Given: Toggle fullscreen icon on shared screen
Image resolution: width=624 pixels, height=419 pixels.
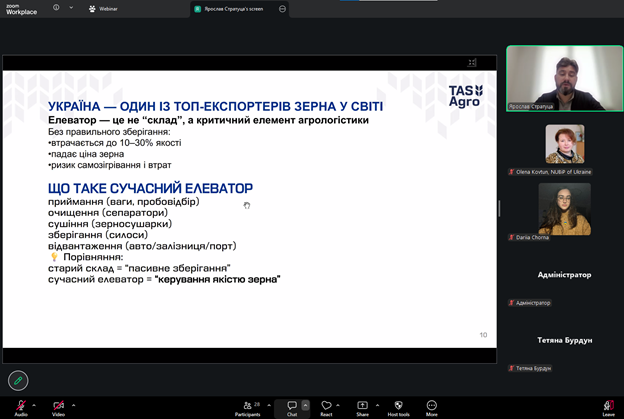Looking at the screenshot, I should click(472, 62).
